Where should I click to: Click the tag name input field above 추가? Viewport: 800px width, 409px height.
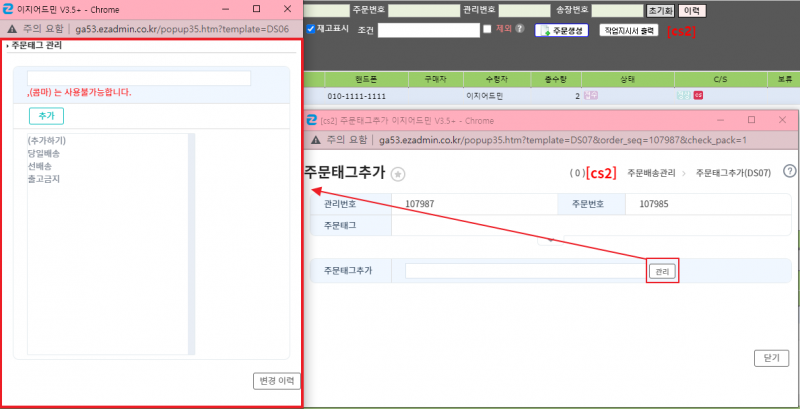139,78
